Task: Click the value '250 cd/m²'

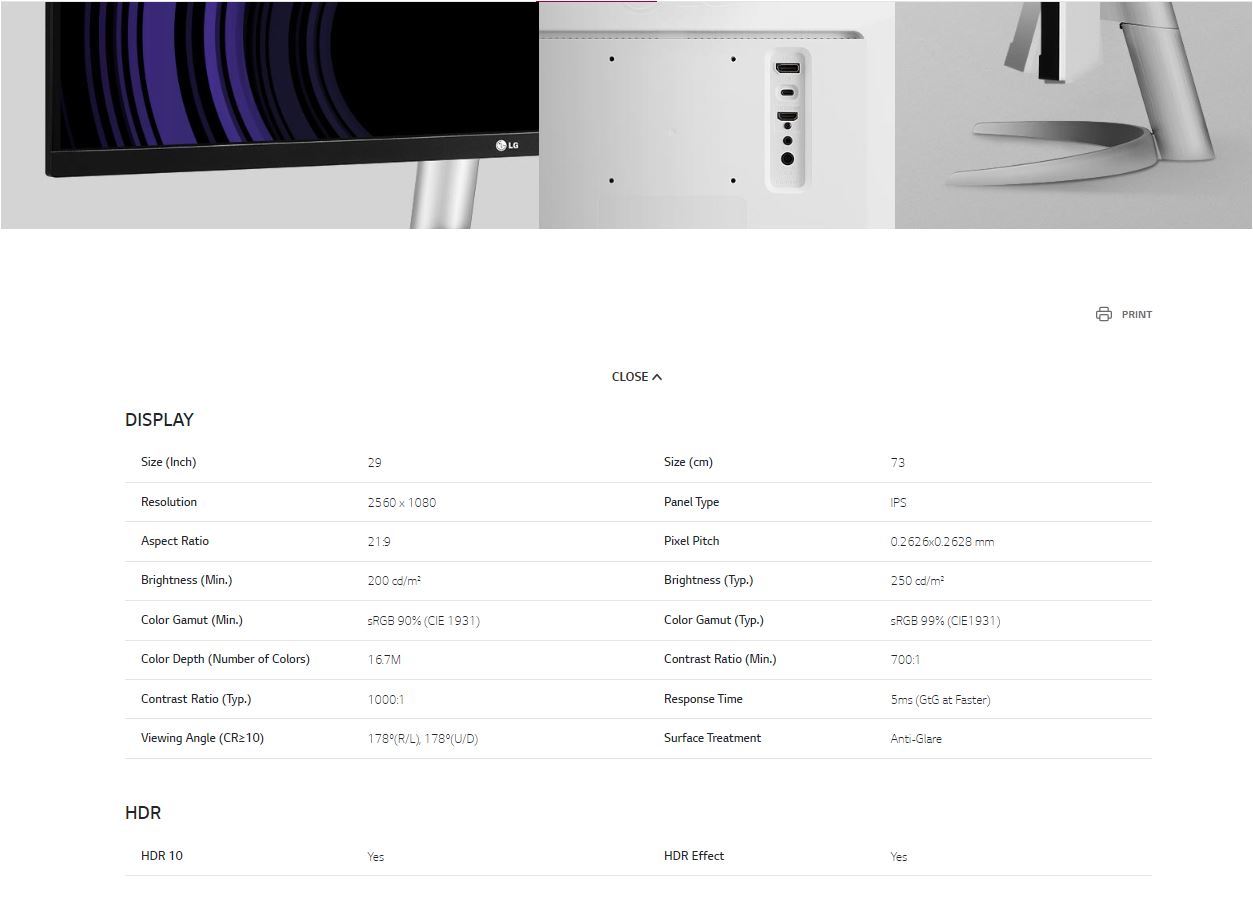Action: (917, 581)
